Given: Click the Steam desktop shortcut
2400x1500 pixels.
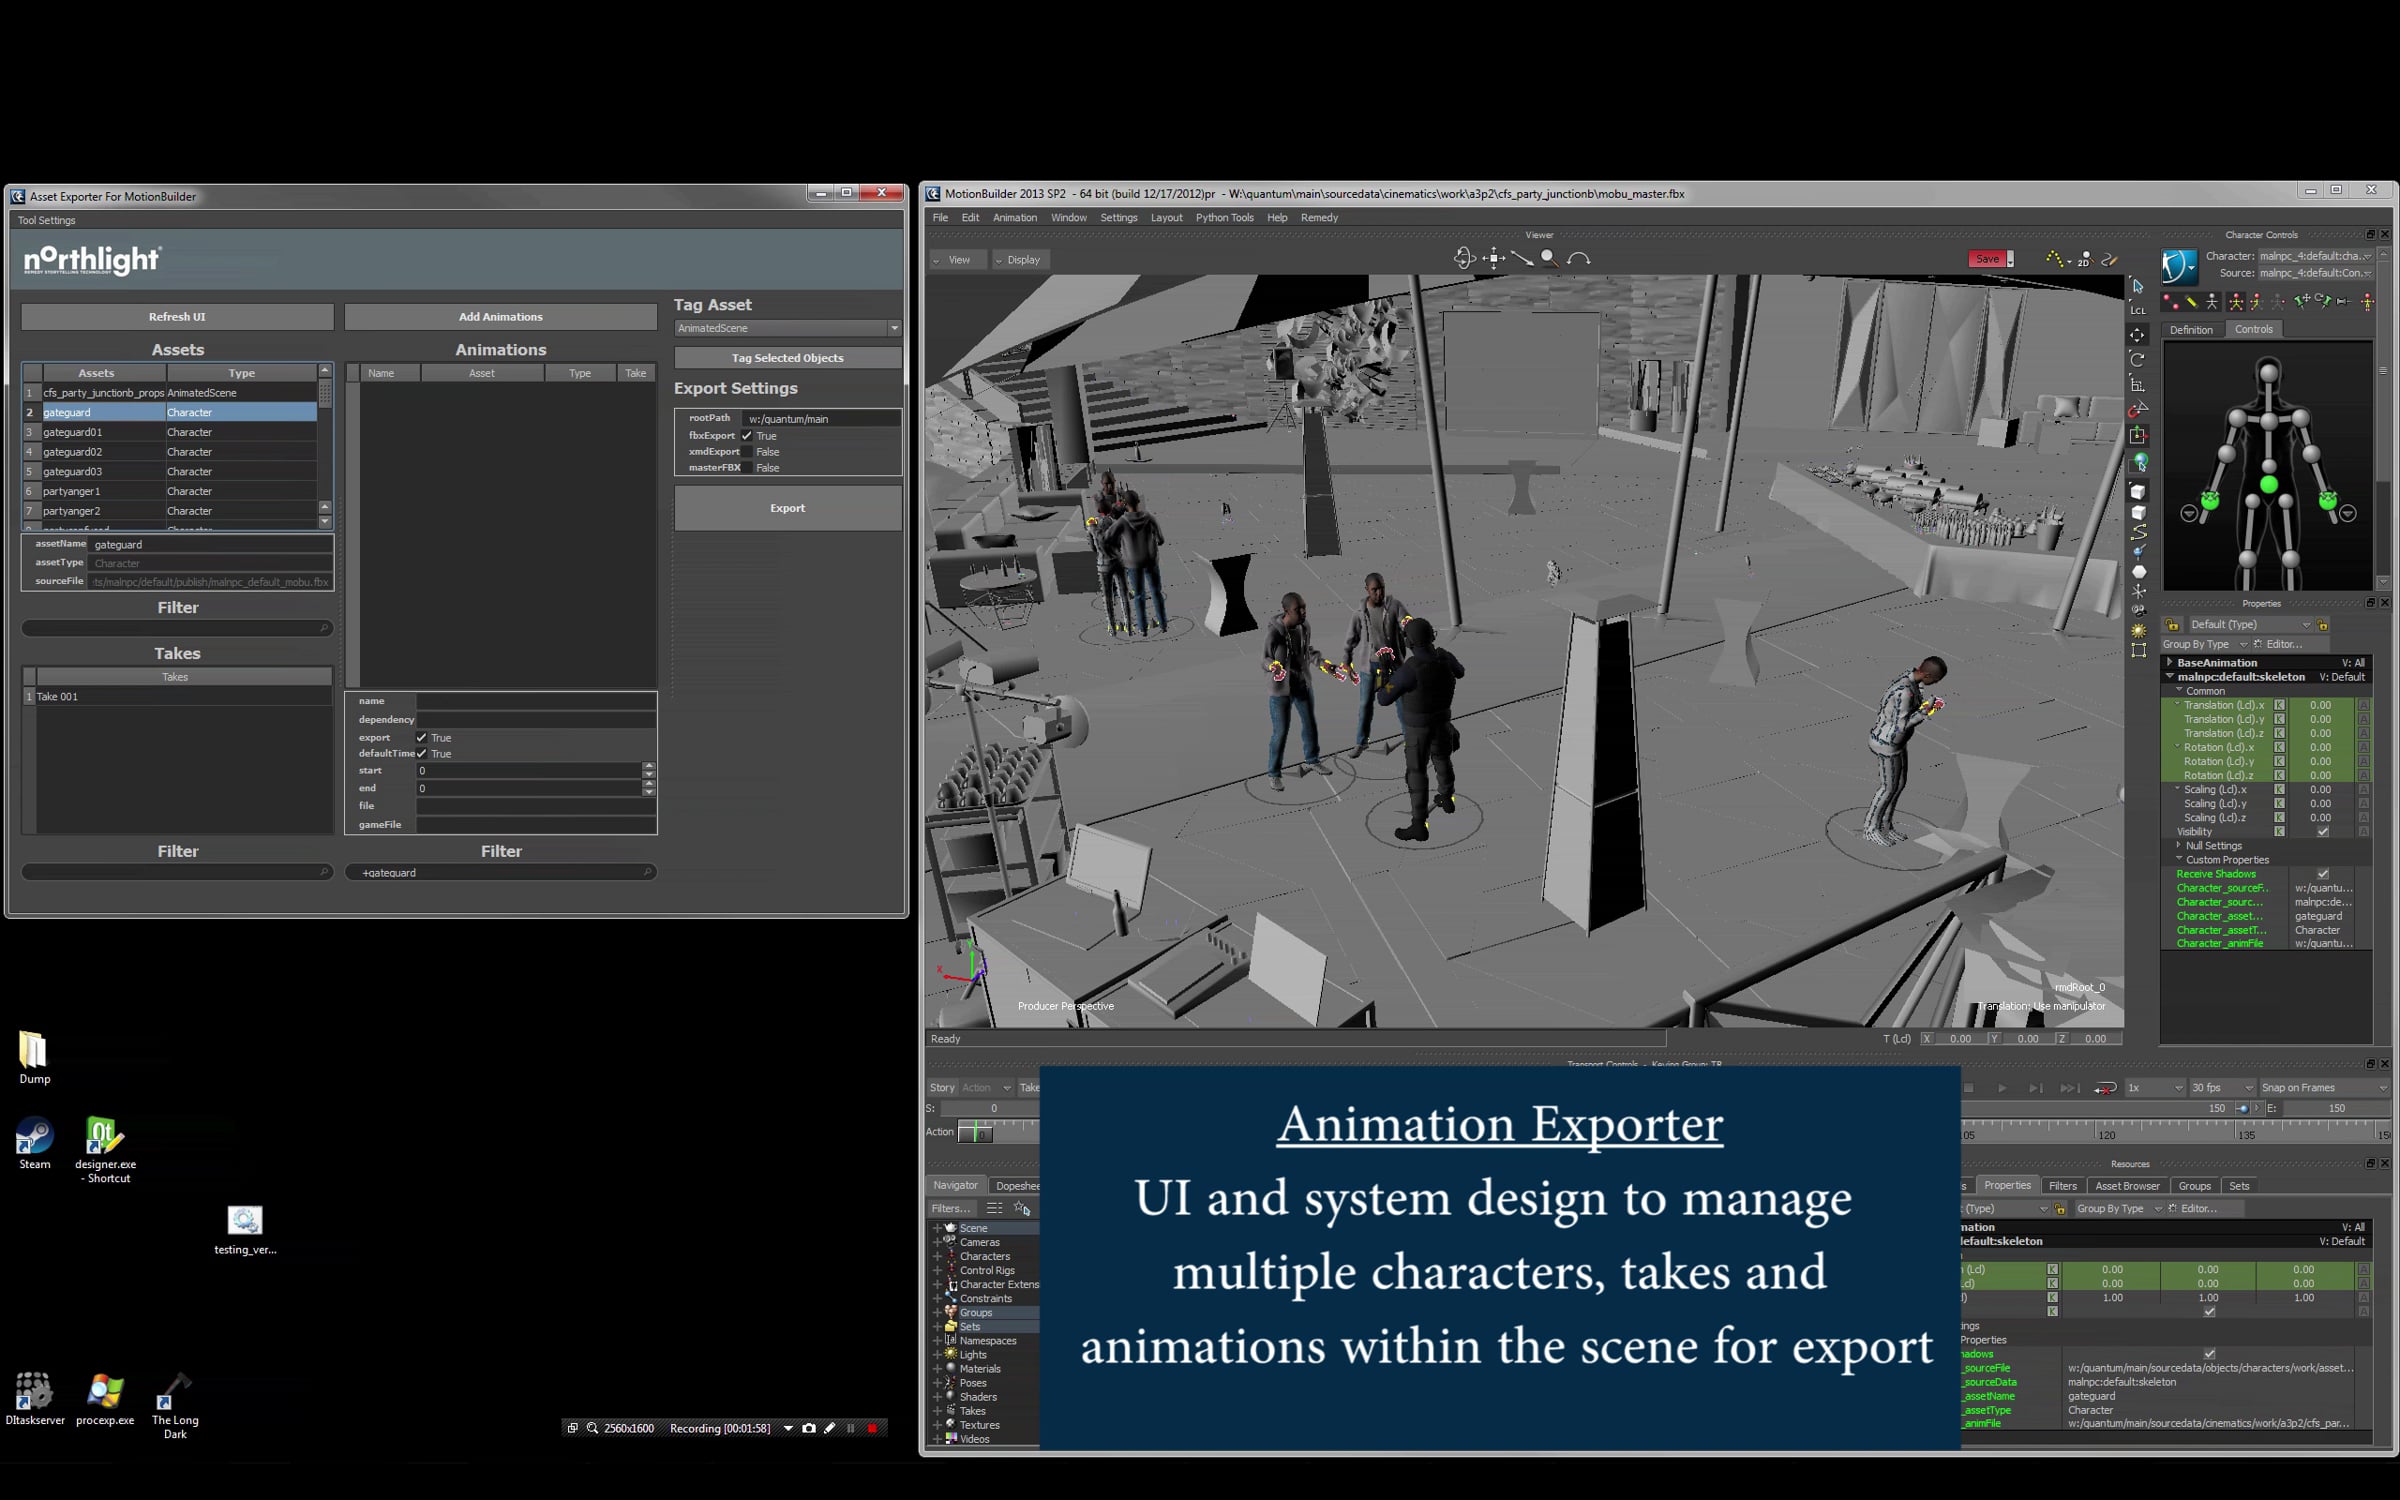Looking at the screenshot, I should [x=34, y=1144].
